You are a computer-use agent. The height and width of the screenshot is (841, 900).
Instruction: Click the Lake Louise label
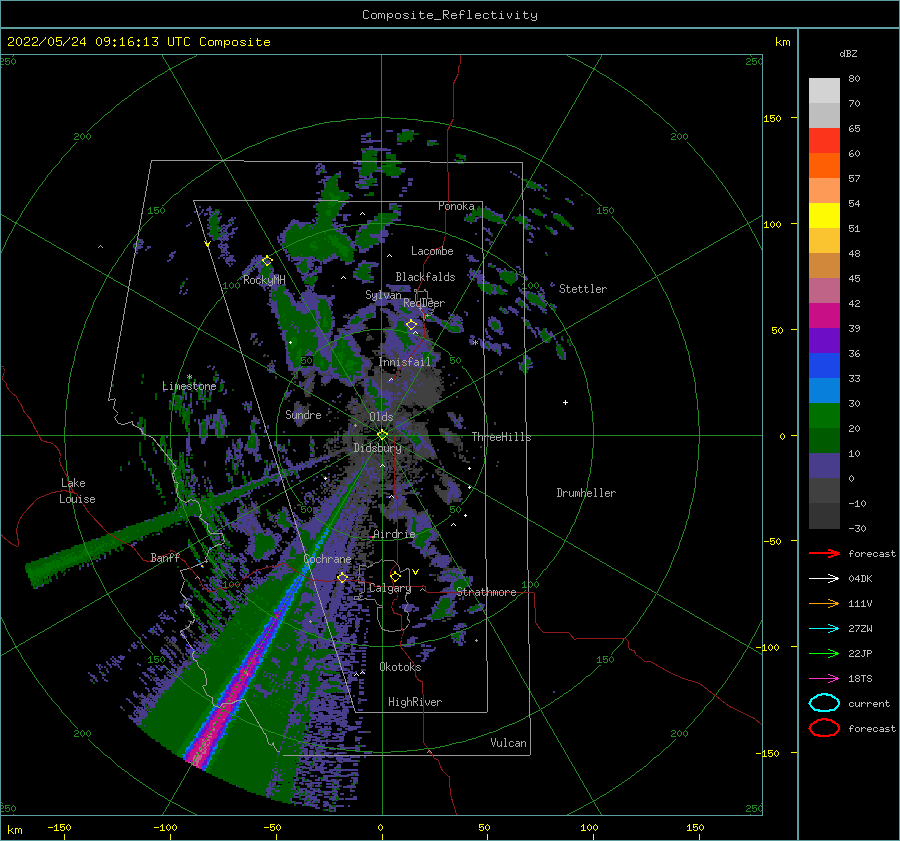click(77, 491)
